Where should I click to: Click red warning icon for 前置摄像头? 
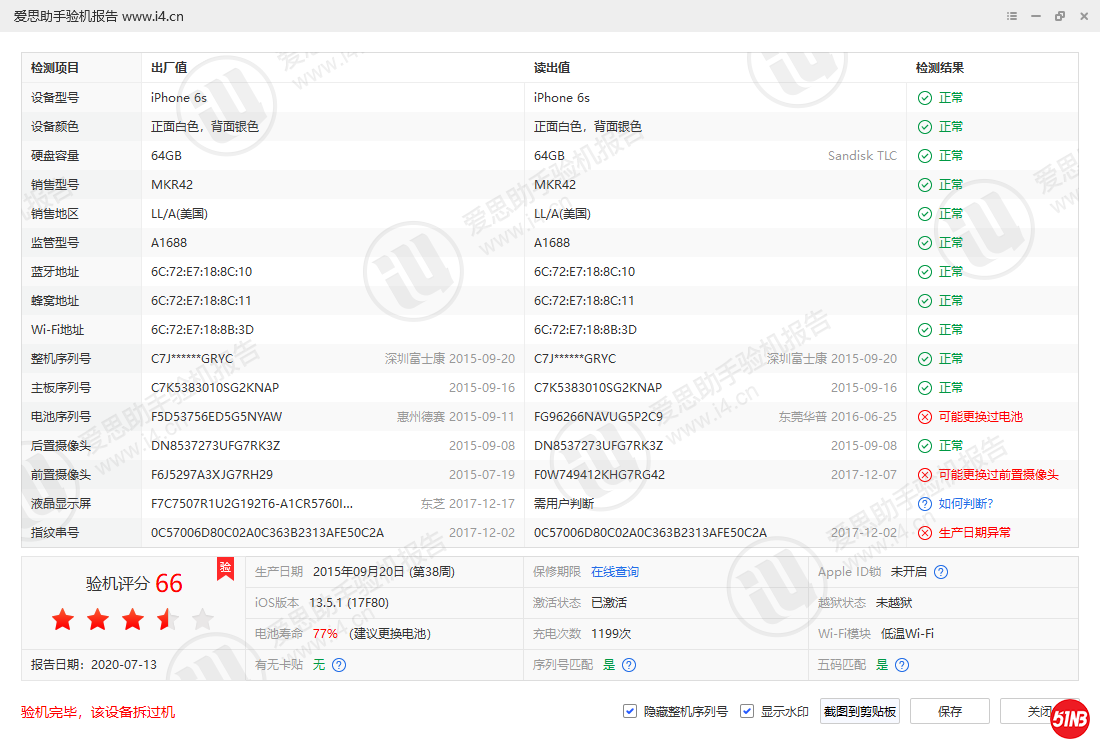(925, 475)
